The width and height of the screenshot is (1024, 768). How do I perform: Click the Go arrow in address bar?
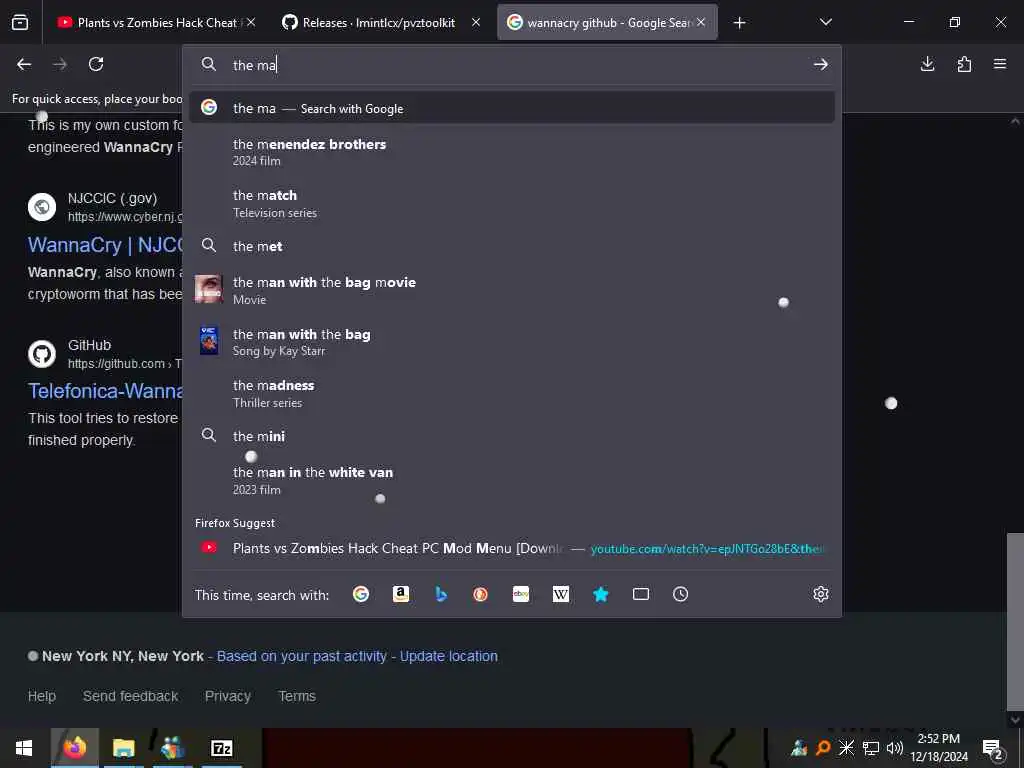click(821, 64)
